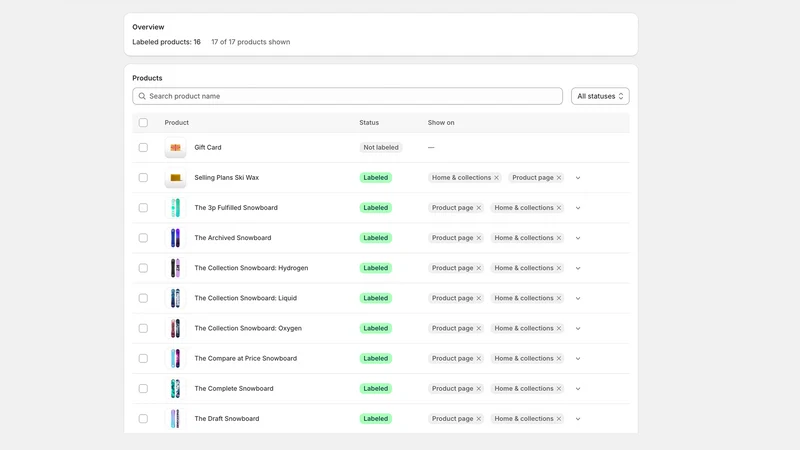
Task: Open the Gift Card product thumbnail
Action: (176, 147)
